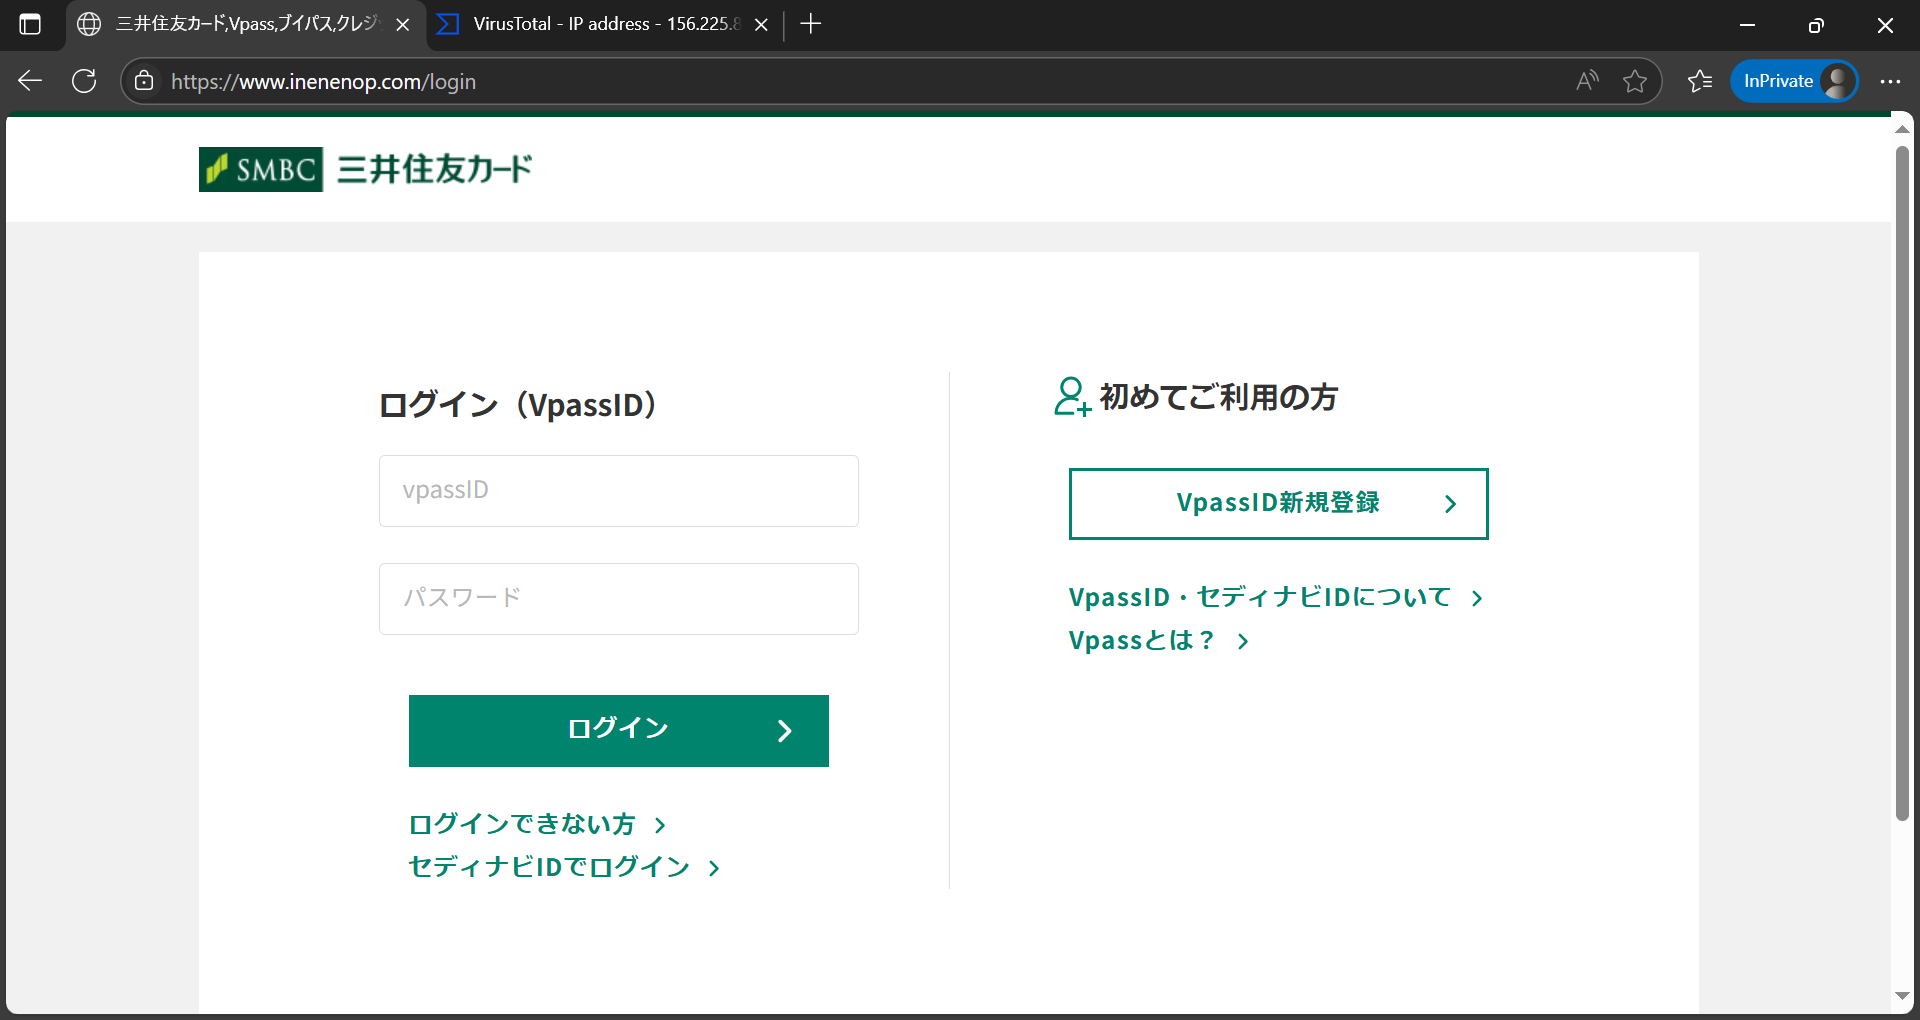Focus the パスワード input field
Screen dimensions: 1920x1020
(618, 598)
